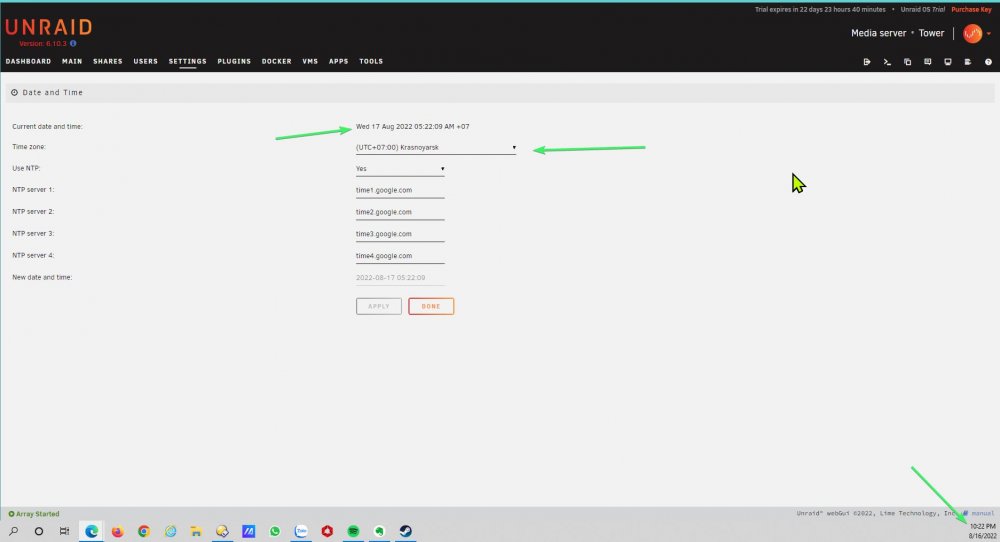Open WhatsApp from the taskbar
1000x542 pixels.
click(x=275, y=531)
